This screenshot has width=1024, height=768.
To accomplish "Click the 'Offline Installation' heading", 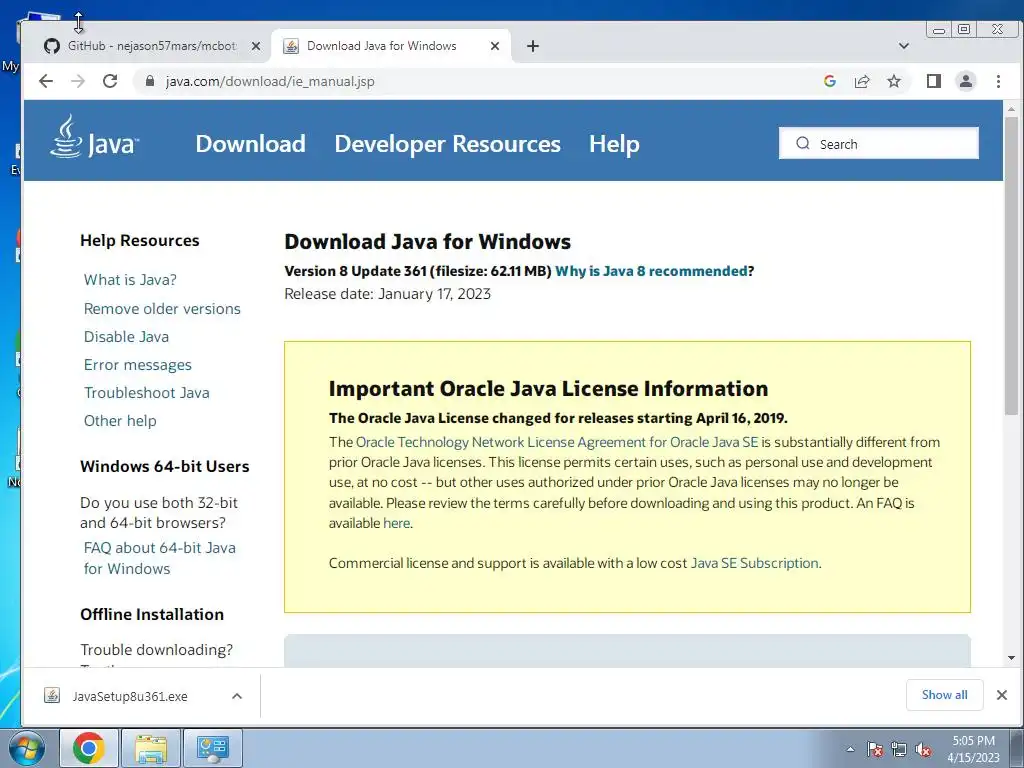I will (152, 615).
